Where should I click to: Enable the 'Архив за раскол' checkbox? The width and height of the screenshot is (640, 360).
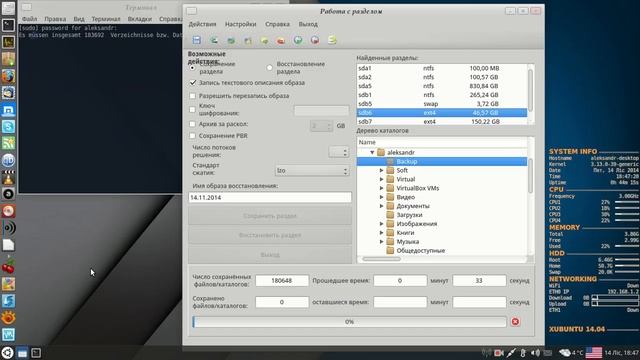click(193, 124)
